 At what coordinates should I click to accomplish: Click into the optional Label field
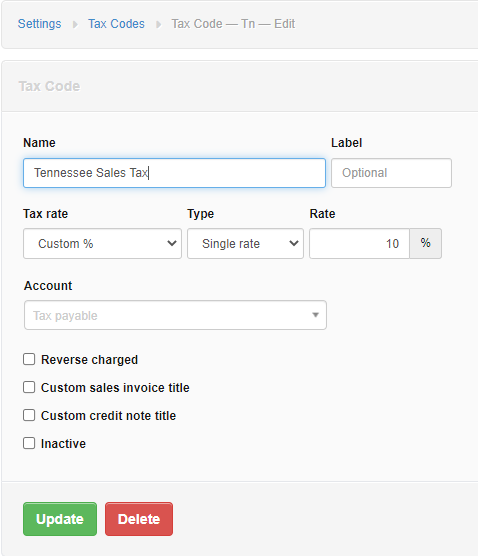(391, 173)
